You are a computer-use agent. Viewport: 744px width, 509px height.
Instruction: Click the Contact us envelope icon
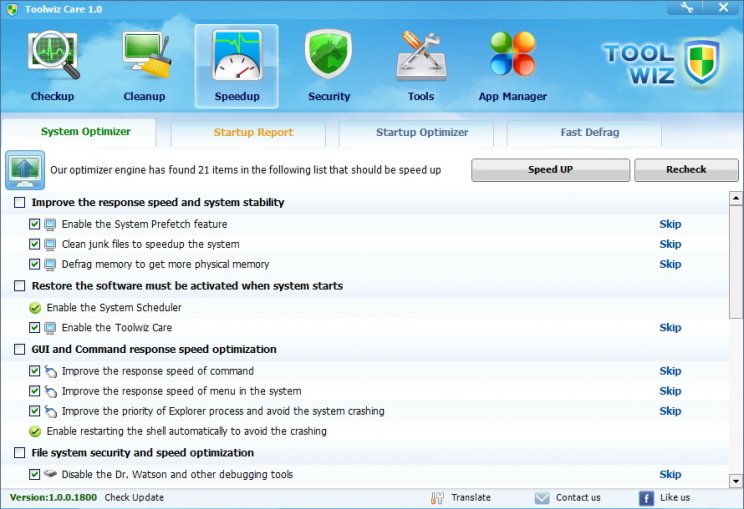pos(541,498)
